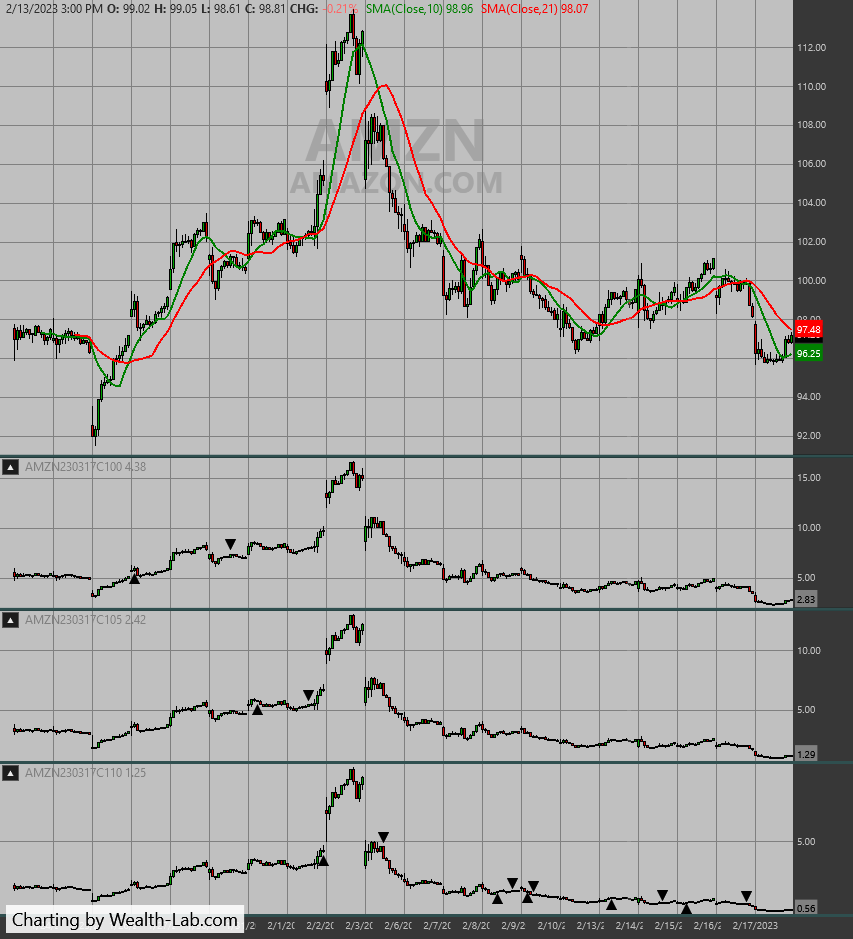The width and height of the screenshot is (853, 939).
Task: Collapse the AMZN230317C100 pane with its arrow icon
Action: [x=10, y=467]
